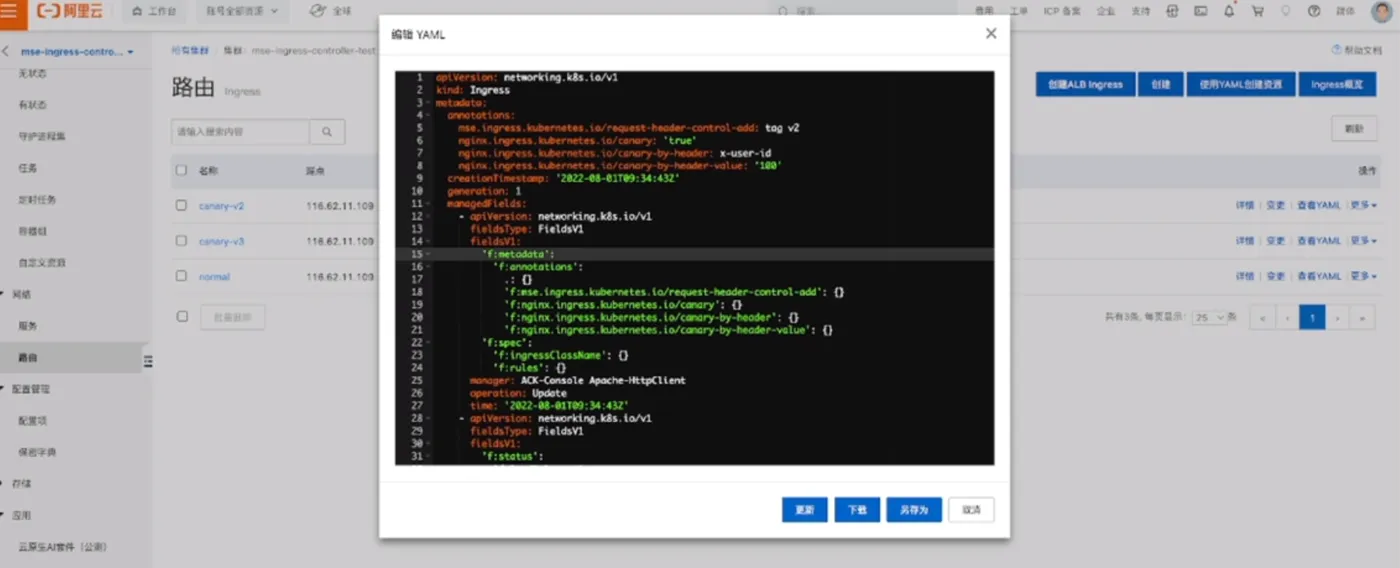This screenshot has width=1400, height=568.
Task: Click the 另存为 button
Action: click(x=914, y=509)
